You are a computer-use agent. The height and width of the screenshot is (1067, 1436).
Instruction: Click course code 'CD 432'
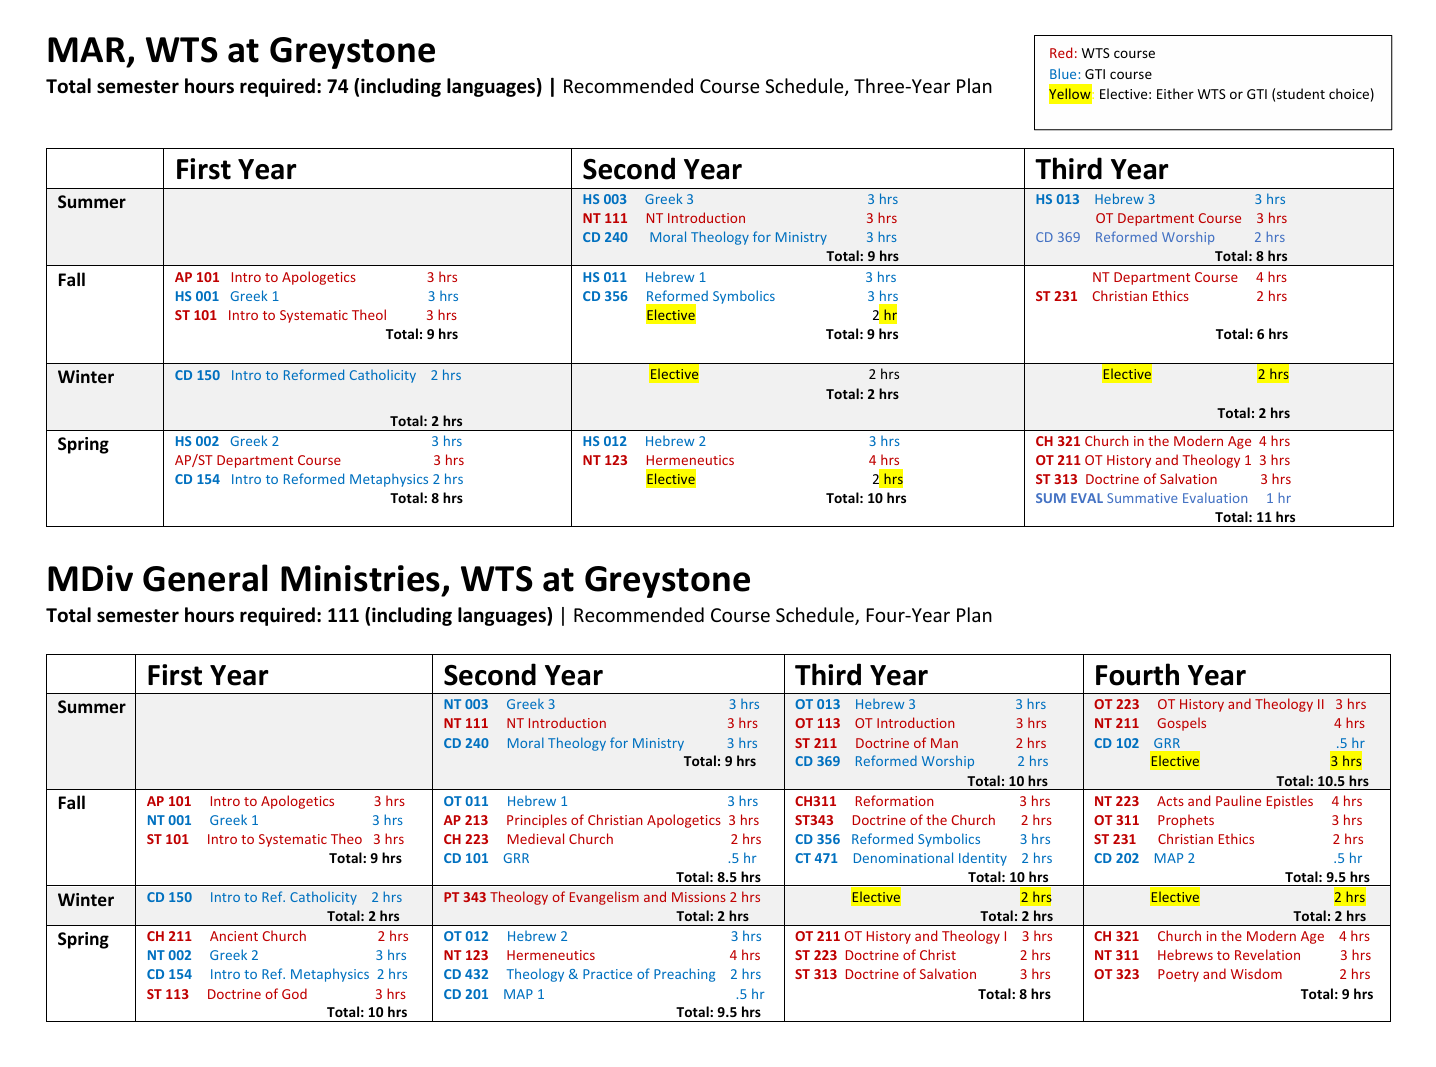pos(466,975)
